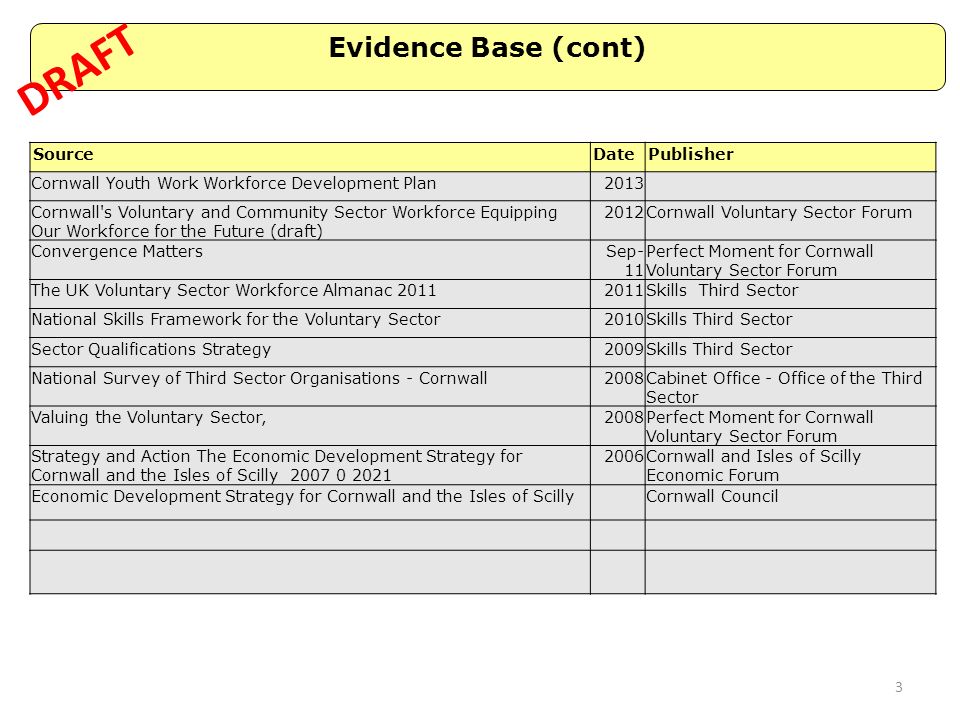Click the '2009' date cell
960x720 pixels.
point(617,352)
